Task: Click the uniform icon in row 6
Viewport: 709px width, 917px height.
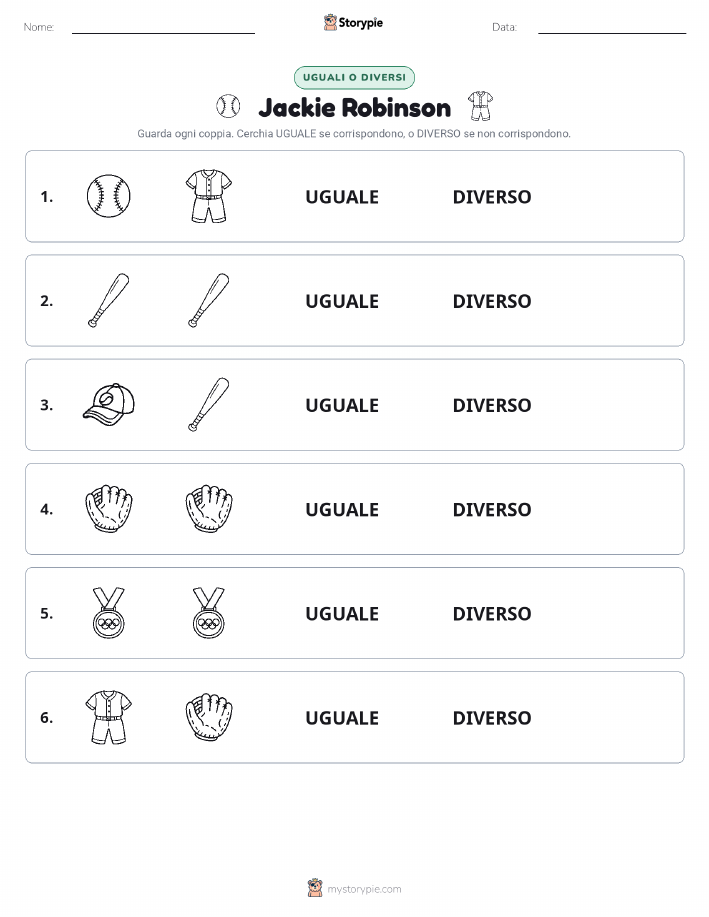Action: pos(108,717)
